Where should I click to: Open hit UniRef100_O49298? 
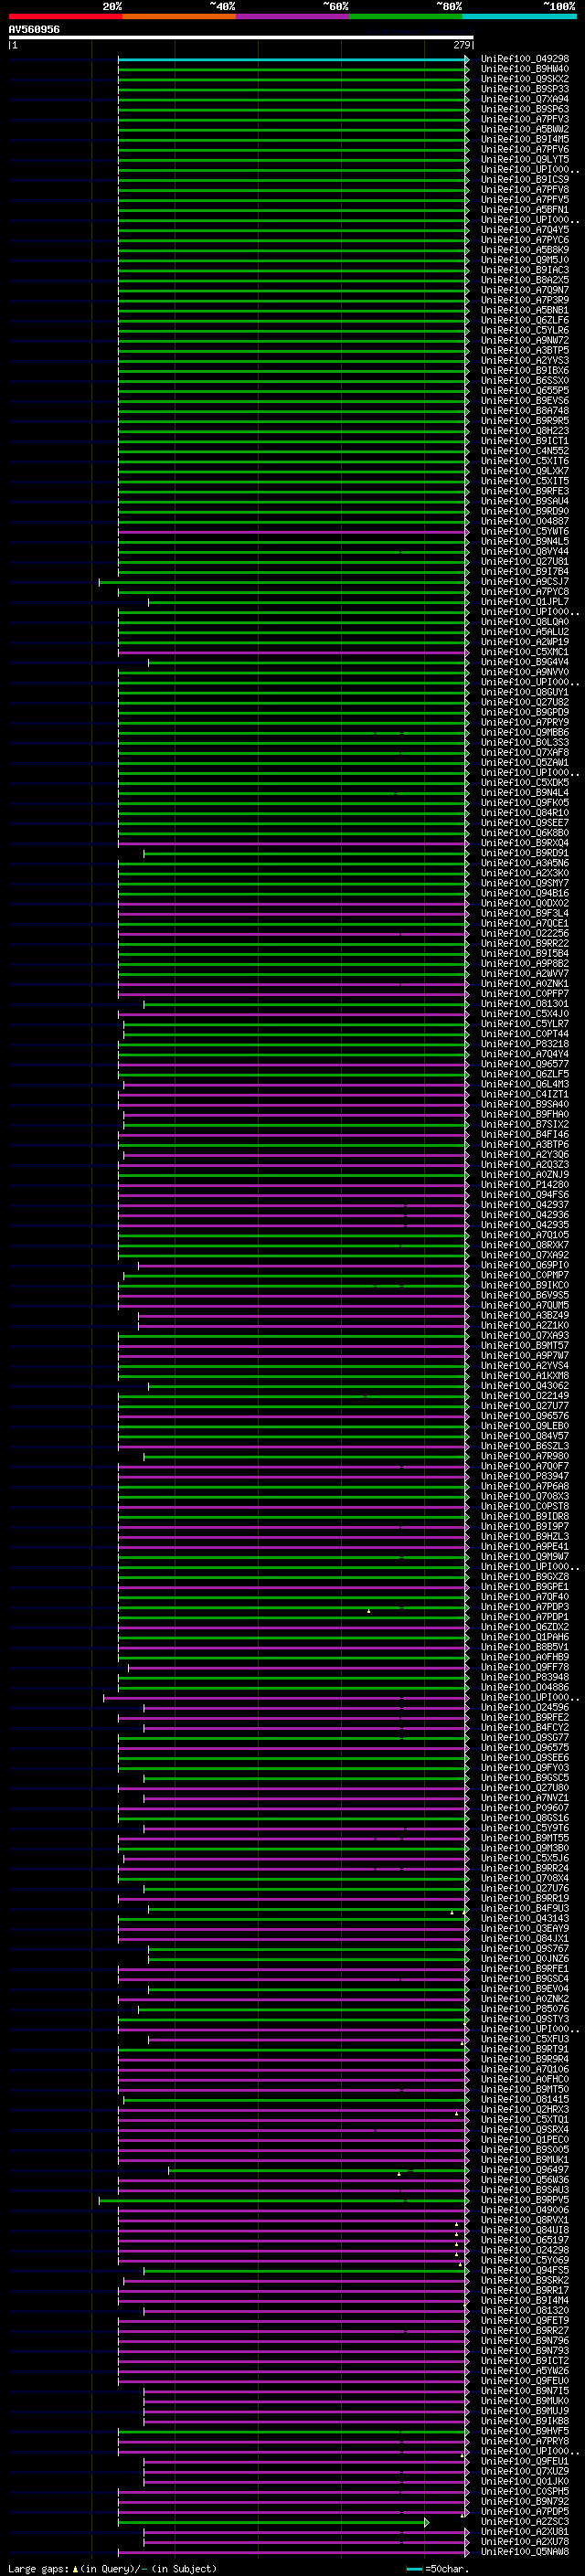coord(524,60)
